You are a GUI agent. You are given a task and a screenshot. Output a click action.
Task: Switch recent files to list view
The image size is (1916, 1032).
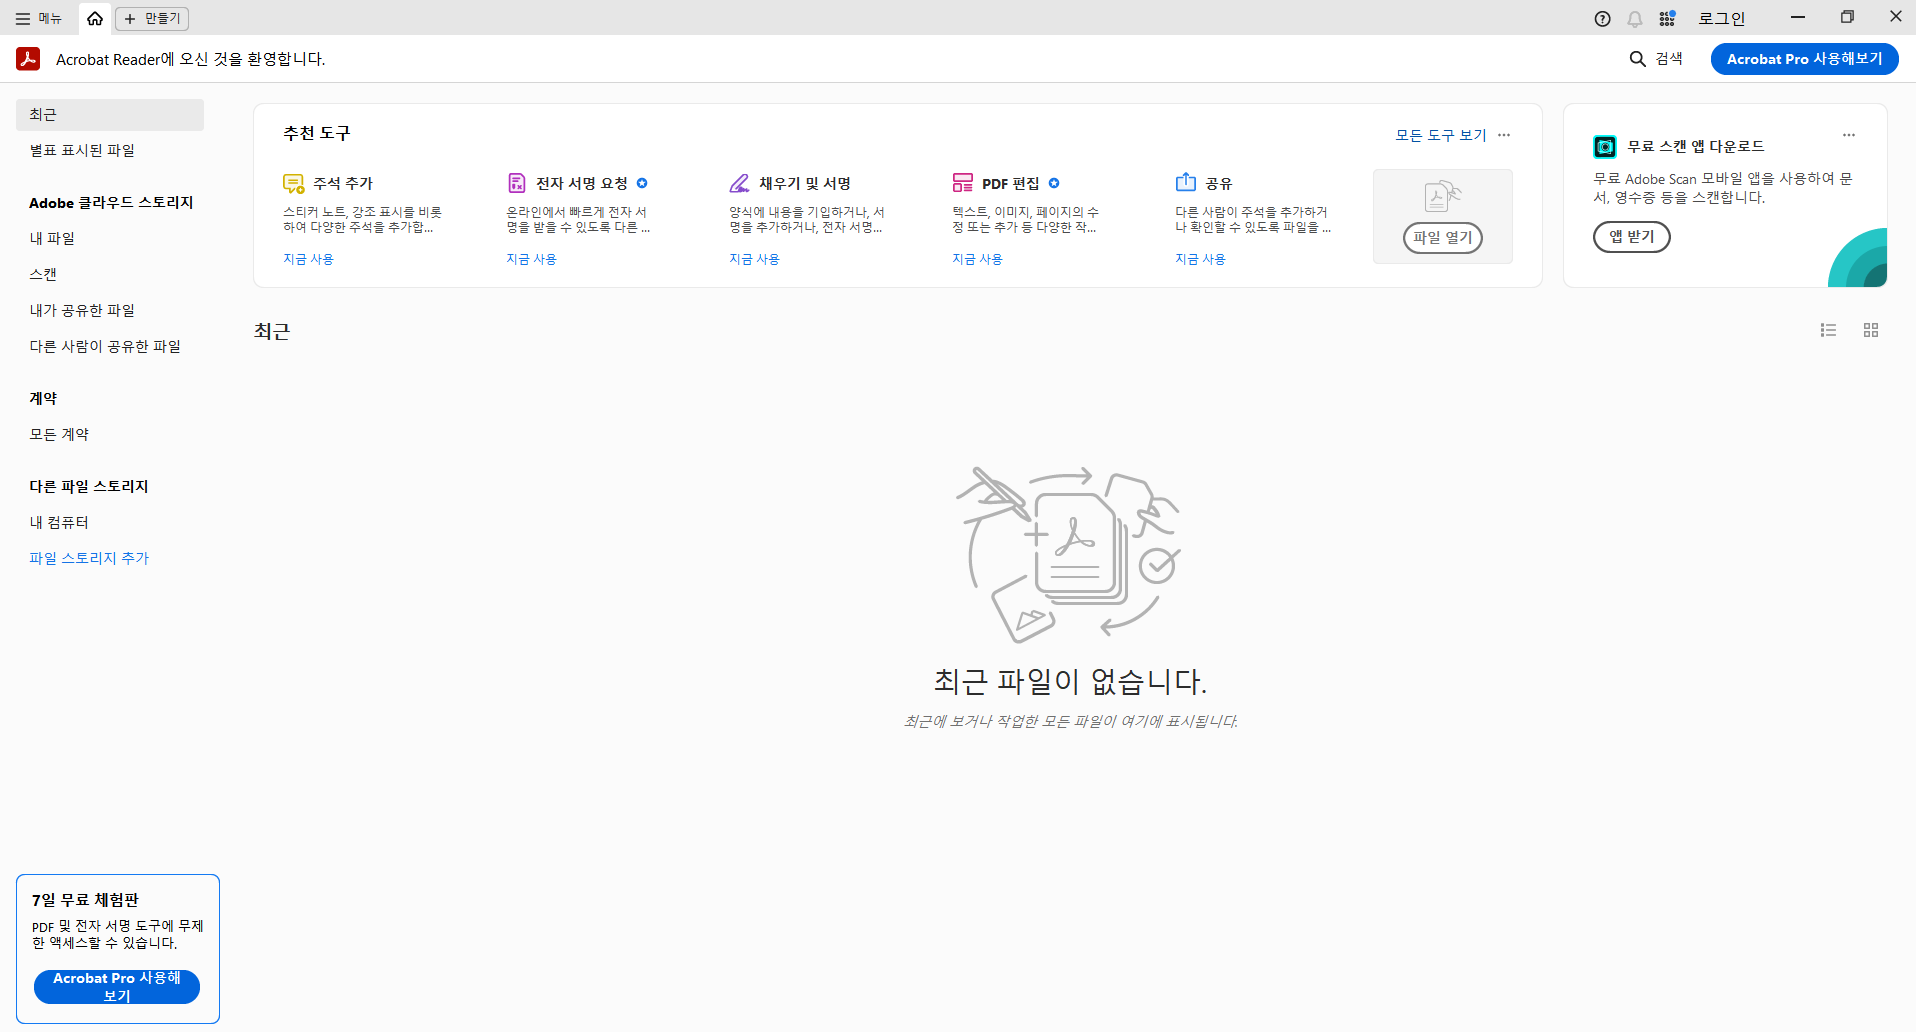1828,330
